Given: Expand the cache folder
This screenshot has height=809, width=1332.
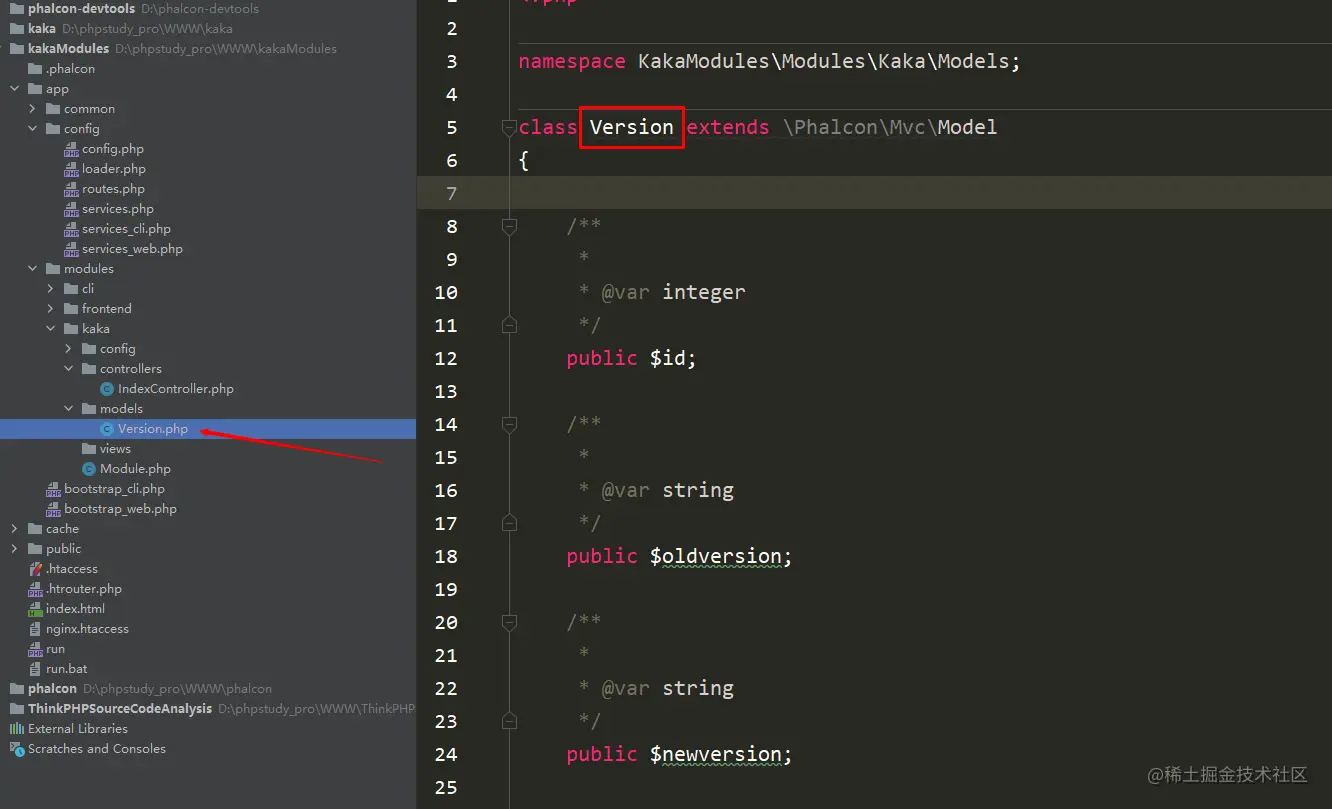Looking at the screenshot, I should point(15,529).
